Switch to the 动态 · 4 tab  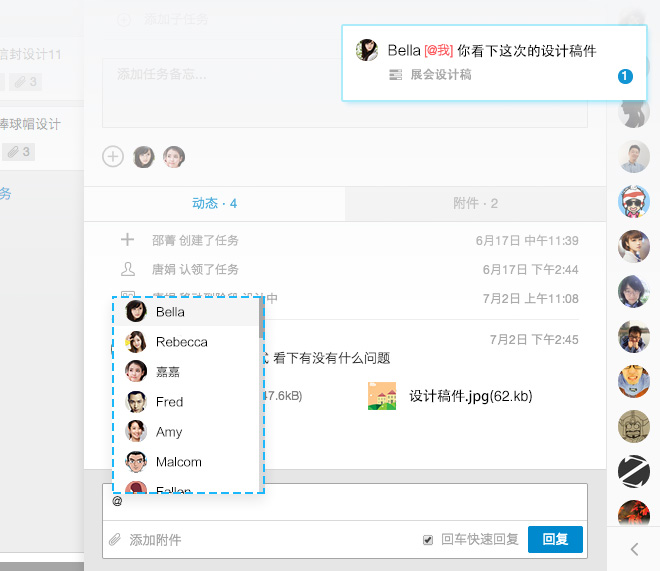214,203
